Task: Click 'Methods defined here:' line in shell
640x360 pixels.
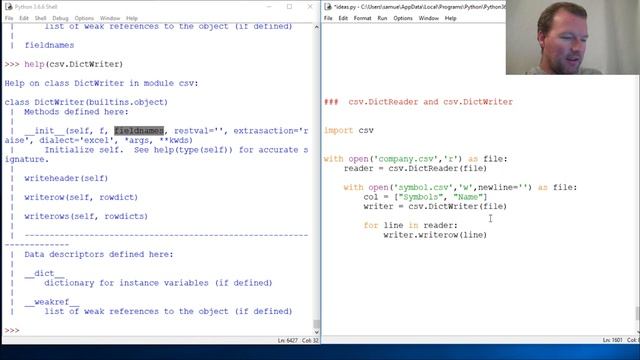Action: 76,112
